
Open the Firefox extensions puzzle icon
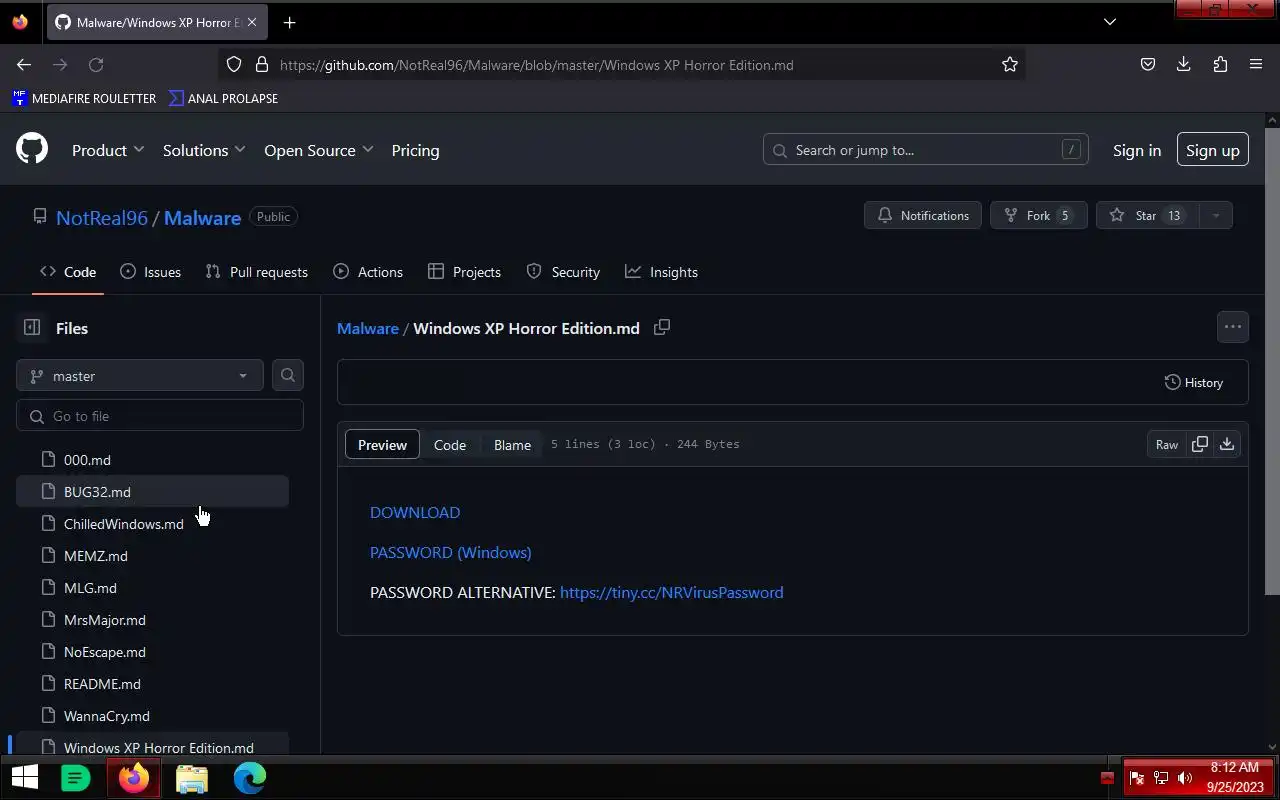click(1220, 64)
